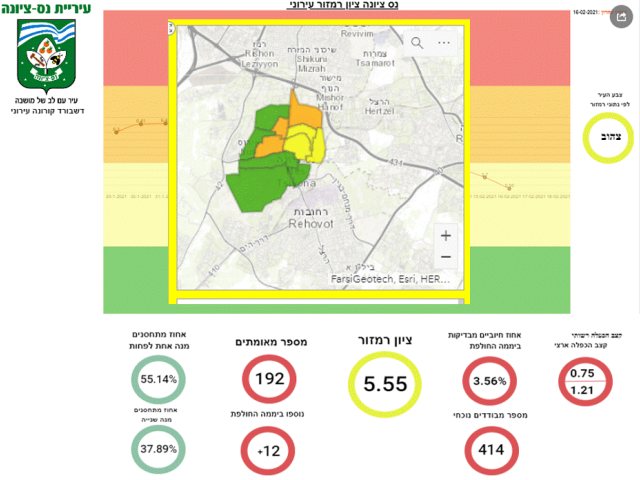Click the 192 confirmed cases indicator
Viewport: 640px width, 480px height.
click(269, 379)
